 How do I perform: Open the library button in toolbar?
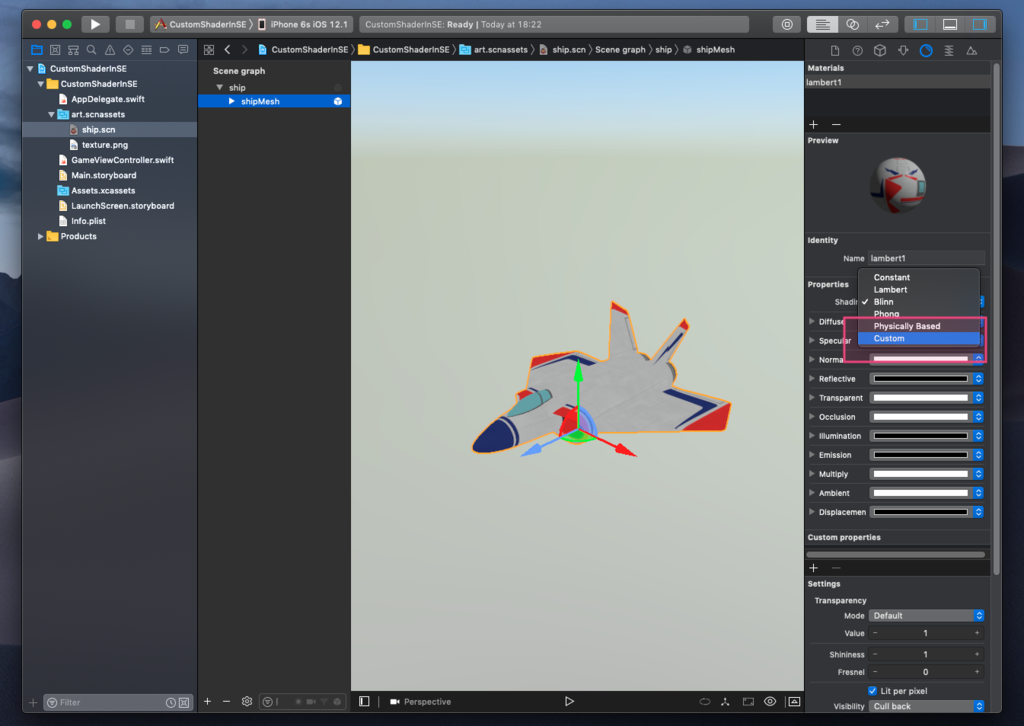[787, 24]
